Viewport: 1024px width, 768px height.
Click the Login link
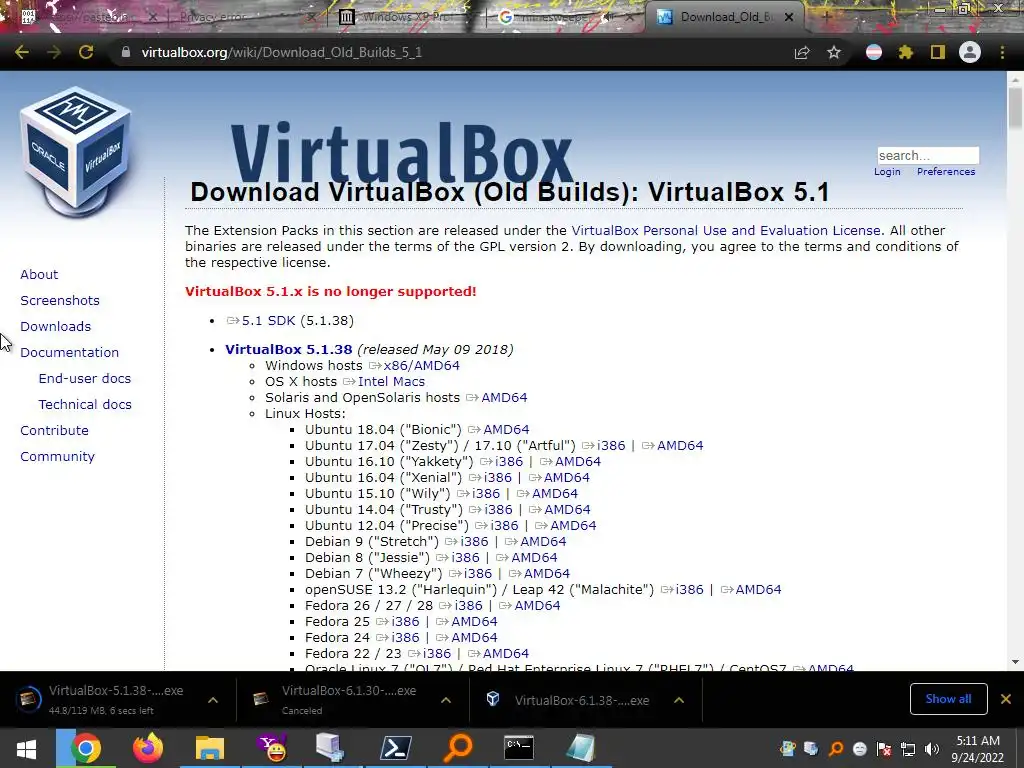[887, 172]
